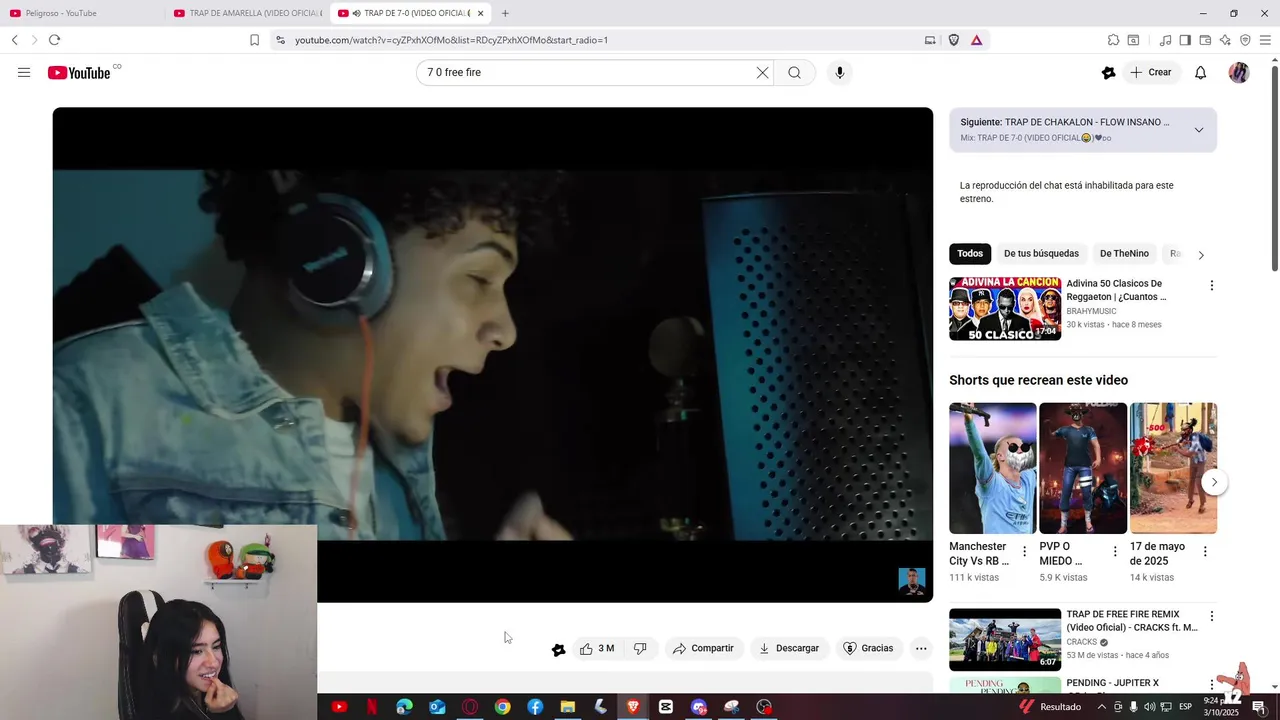Open Brave playlist music note icon

pyautogui.click(x=1165, y=40)
